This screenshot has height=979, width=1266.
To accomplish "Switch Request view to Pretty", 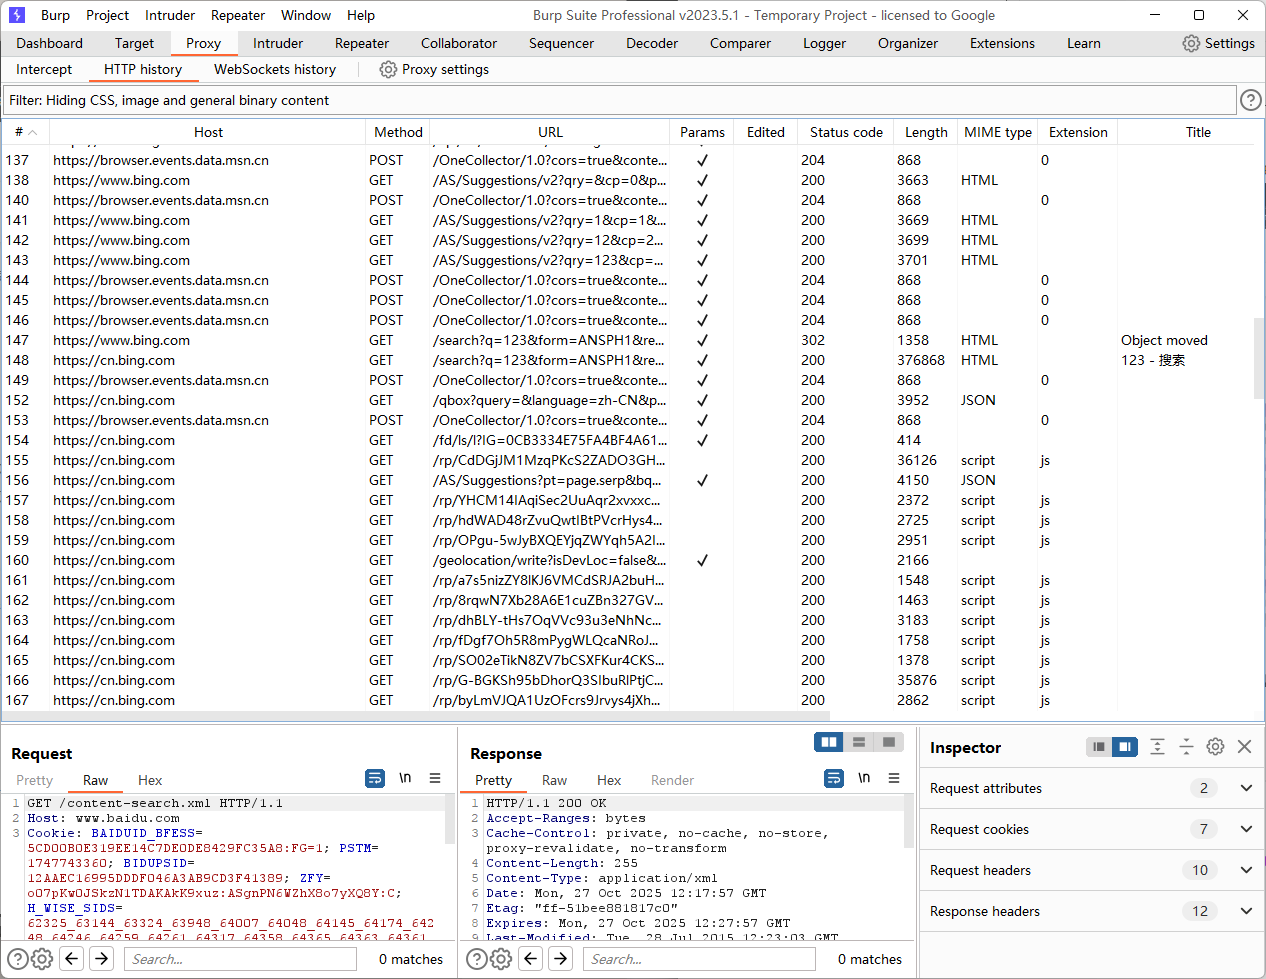I will coord(34,780).
